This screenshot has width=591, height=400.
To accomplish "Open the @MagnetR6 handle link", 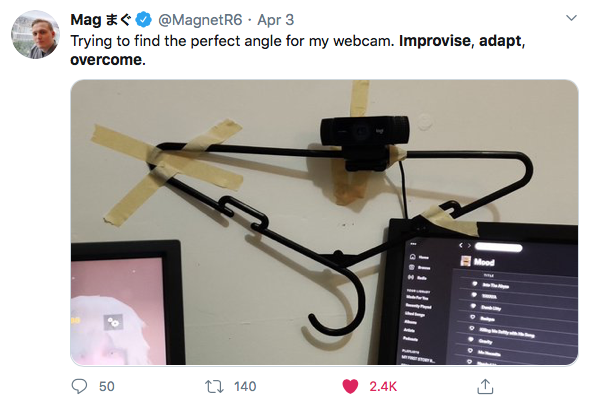I will (x=200, y=20).
